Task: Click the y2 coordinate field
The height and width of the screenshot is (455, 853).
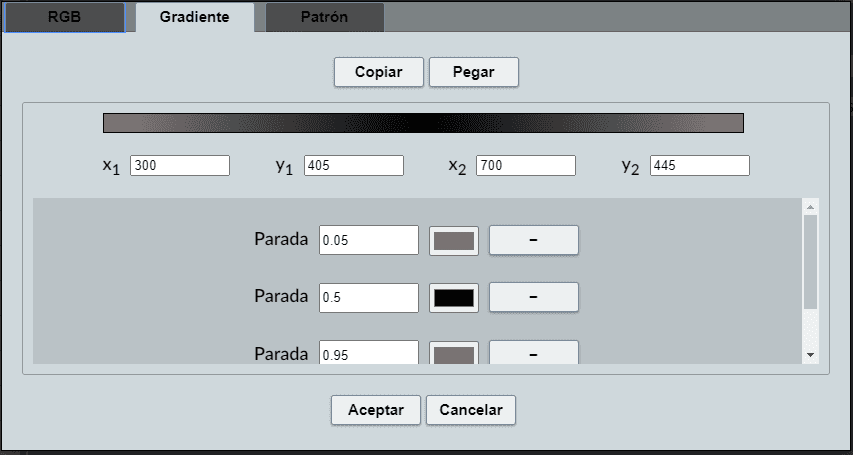Action: 699,166
